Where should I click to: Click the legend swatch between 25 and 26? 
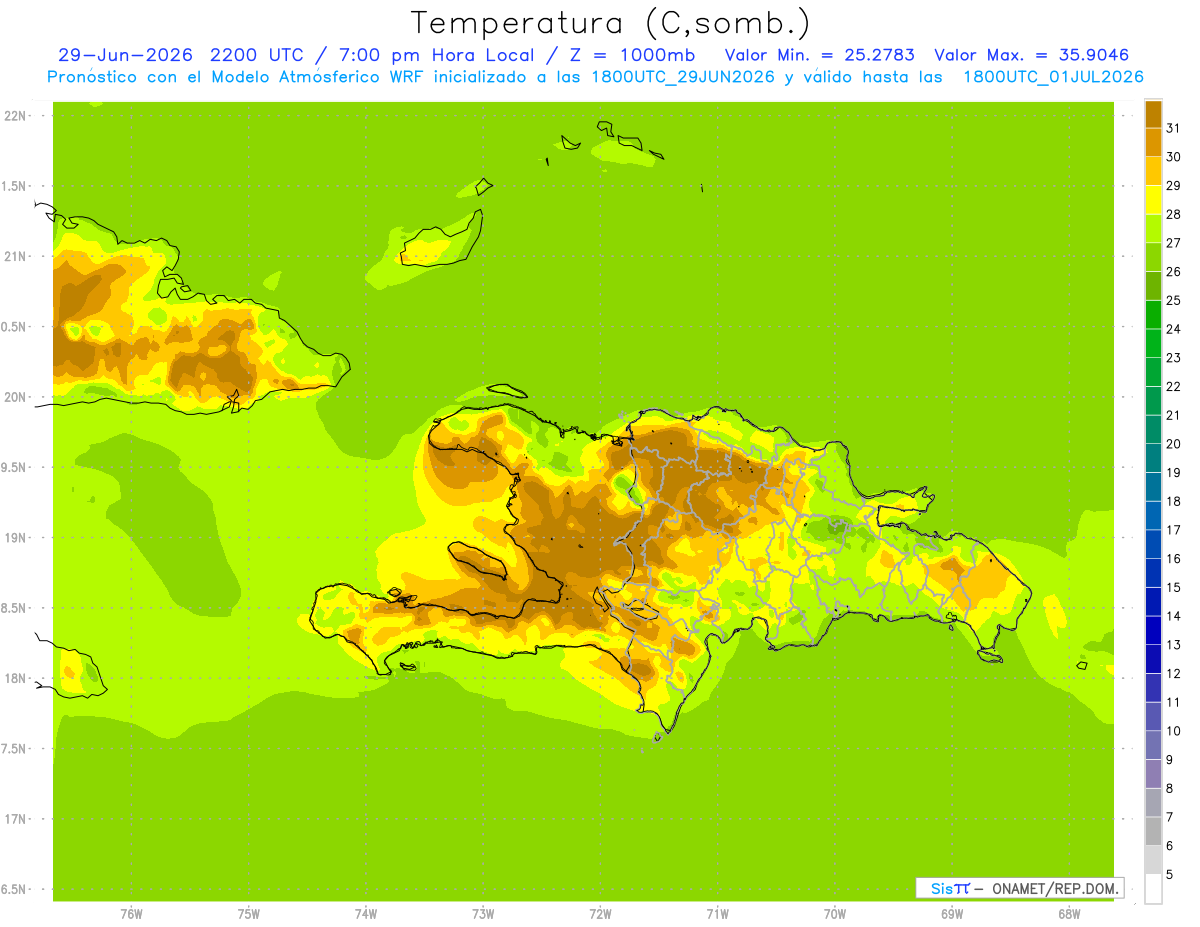1153,286
